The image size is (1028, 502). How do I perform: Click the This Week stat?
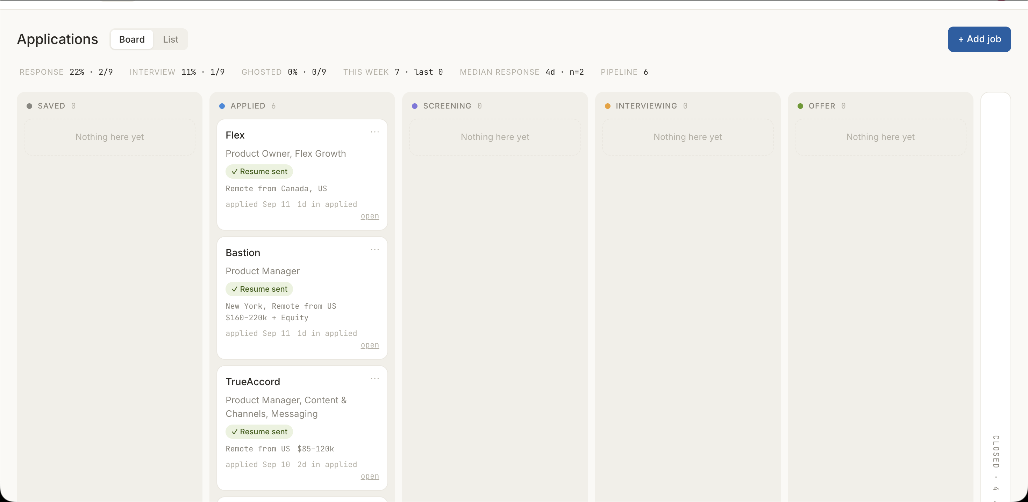(393, 72)
